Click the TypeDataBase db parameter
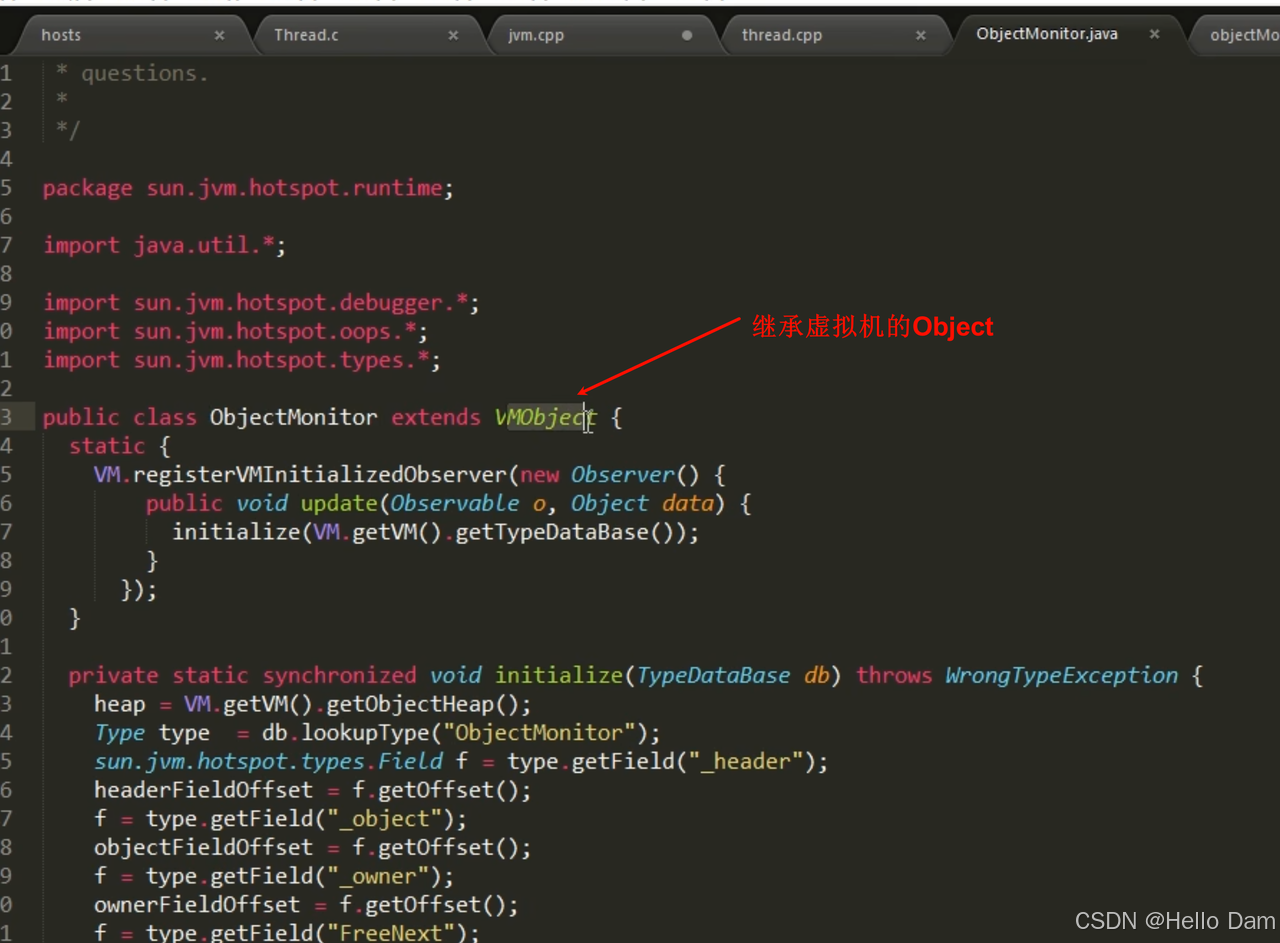 click(733, 676)
